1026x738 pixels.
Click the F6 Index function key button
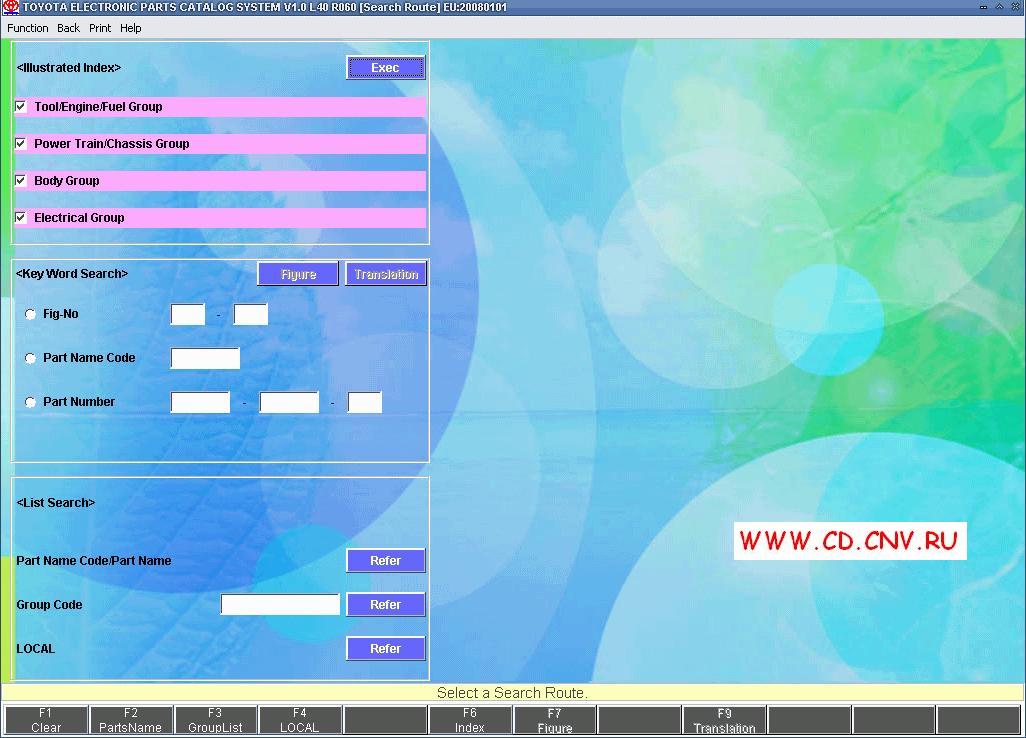pos(470,720)
